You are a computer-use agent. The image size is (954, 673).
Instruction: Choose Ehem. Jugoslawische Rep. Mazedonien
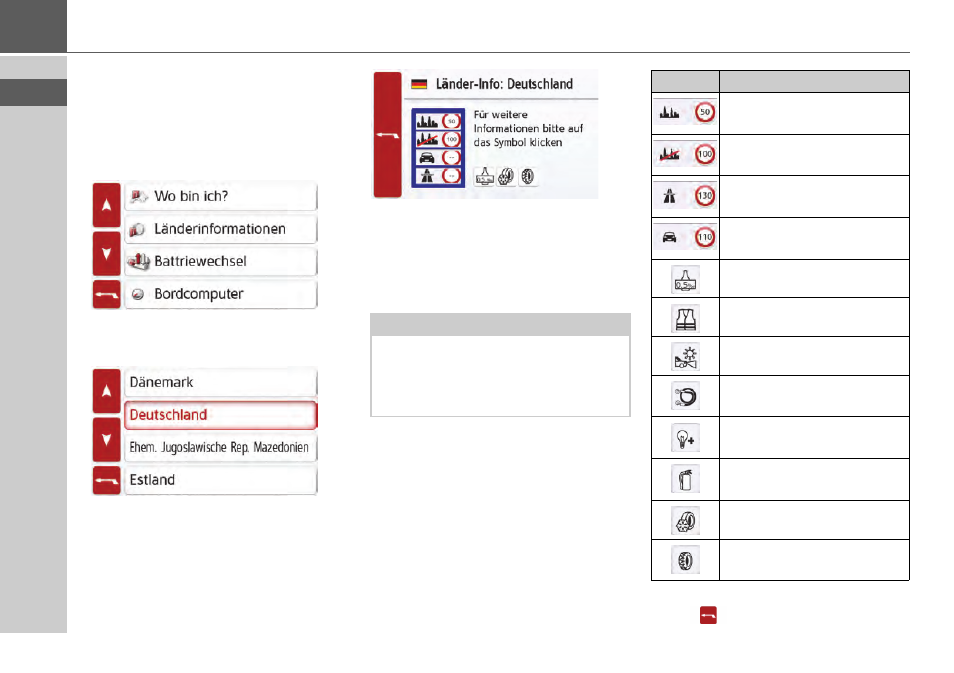(x=220, y=448)
